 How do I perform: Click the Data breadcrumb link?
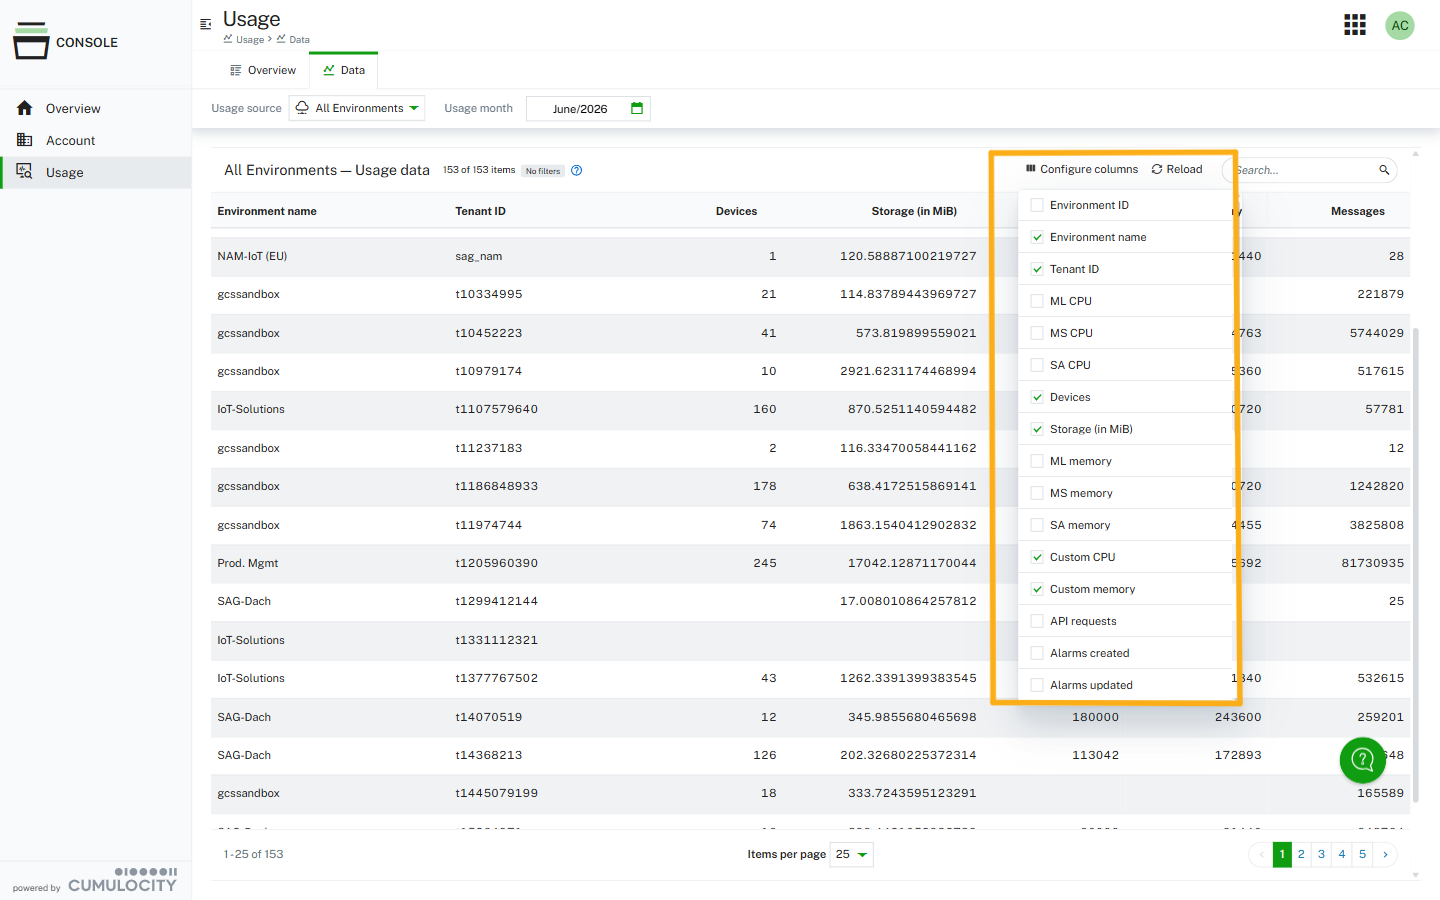pyautogui.click(x=293, y=40)
